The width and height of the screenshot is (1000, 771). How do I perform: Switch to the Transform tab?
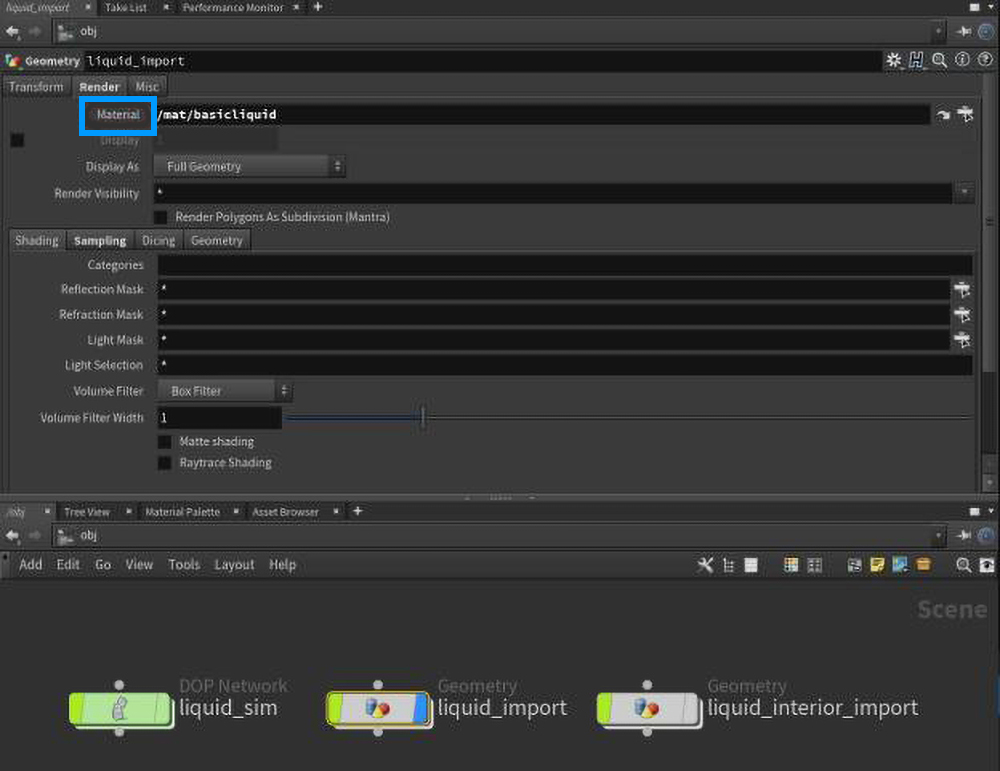tap(36, 87)
